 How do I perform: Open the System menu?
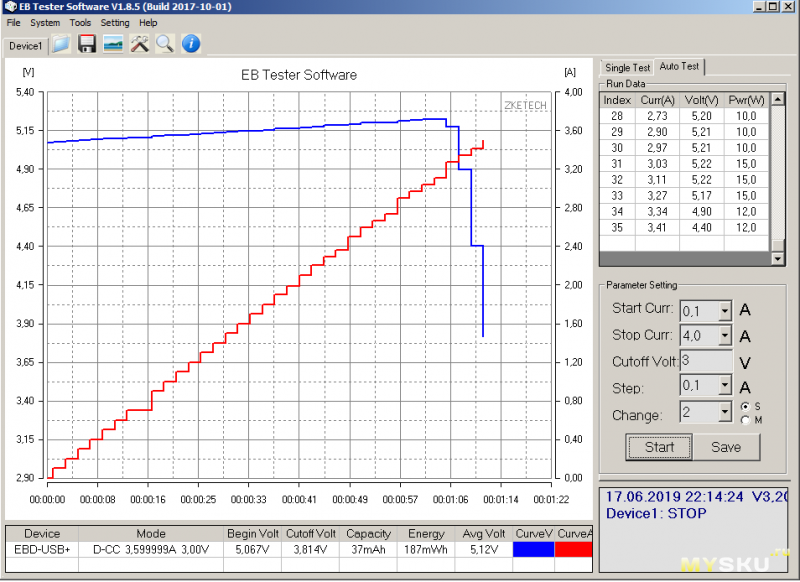click(x=45, y=23)
